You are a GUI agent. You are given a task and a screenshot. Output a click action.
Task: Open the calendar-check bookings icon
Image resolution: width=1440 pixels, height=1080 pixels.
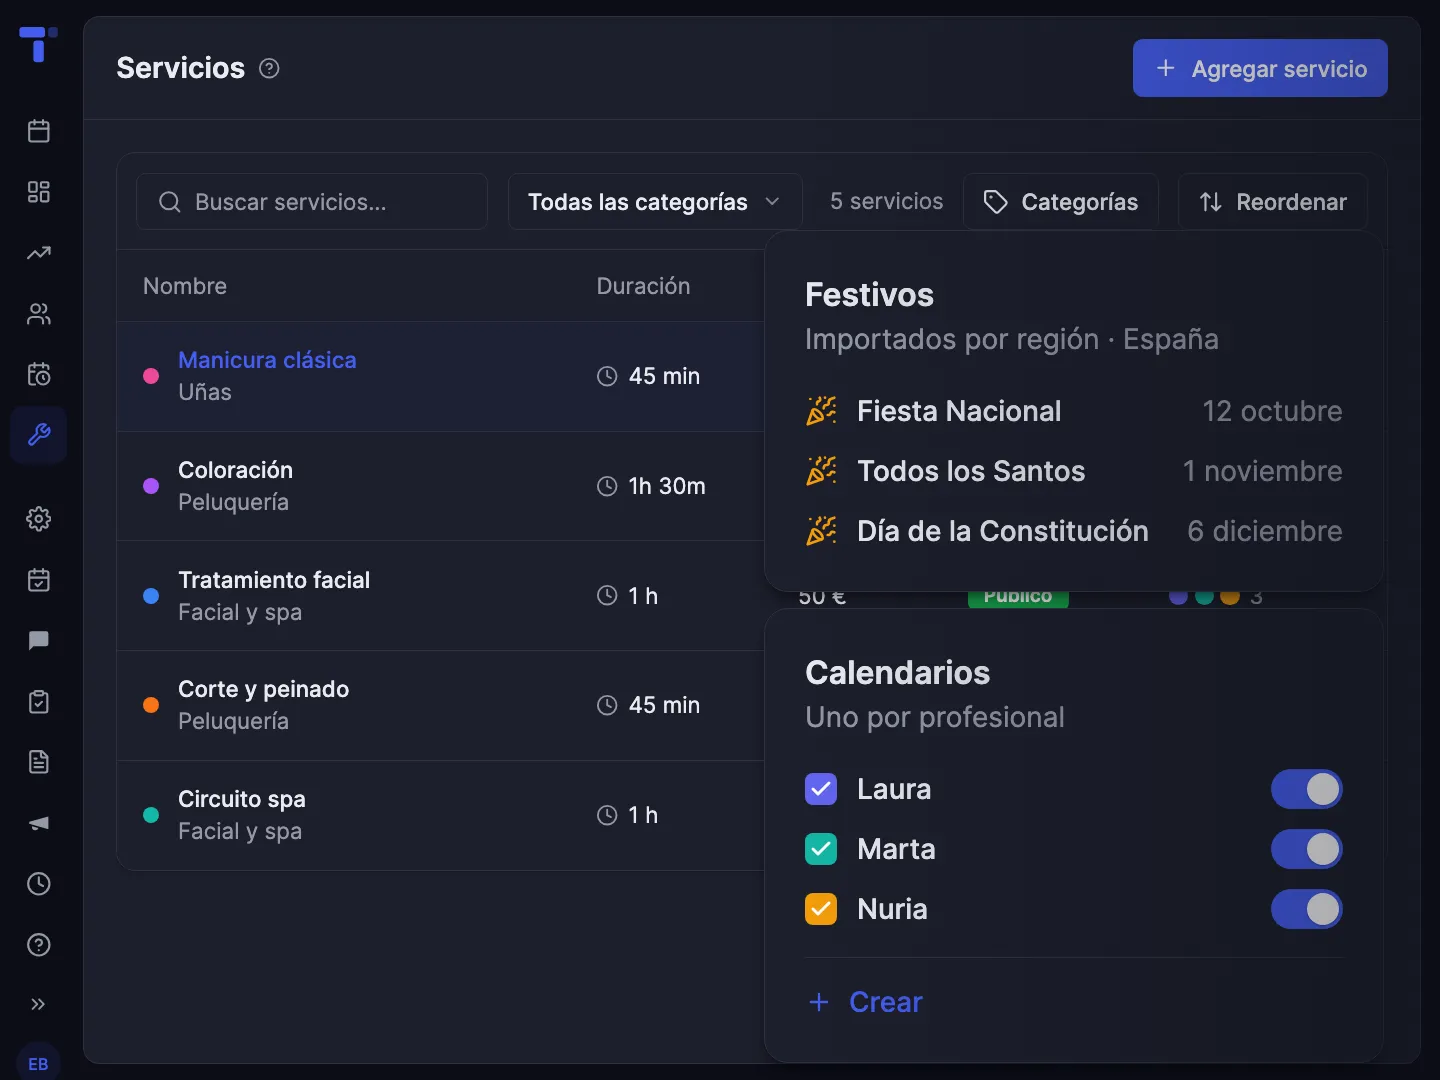coord(39,580)
